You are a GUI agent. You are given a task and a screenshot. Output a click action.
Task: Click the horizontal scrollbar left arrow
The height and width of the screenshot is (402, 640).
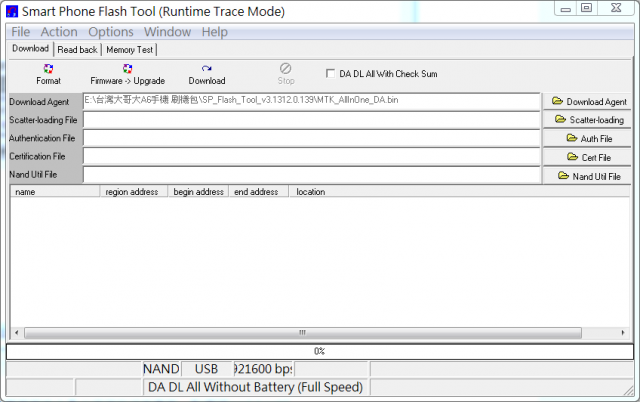tap(16, 333)
